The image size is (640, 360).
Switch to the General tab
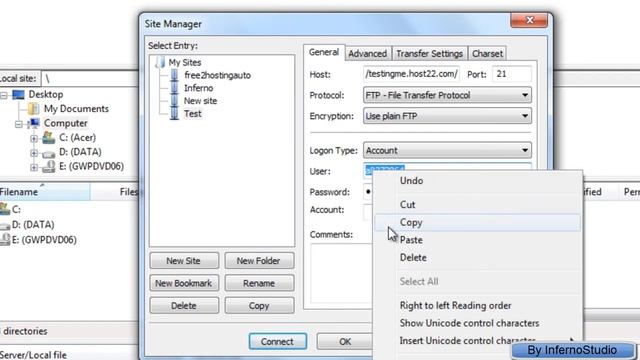(324, 52)
